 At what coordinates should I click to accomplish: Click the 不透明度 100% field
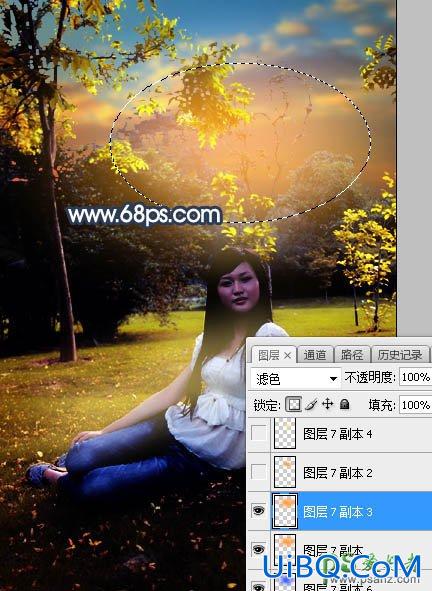[415, 377]
